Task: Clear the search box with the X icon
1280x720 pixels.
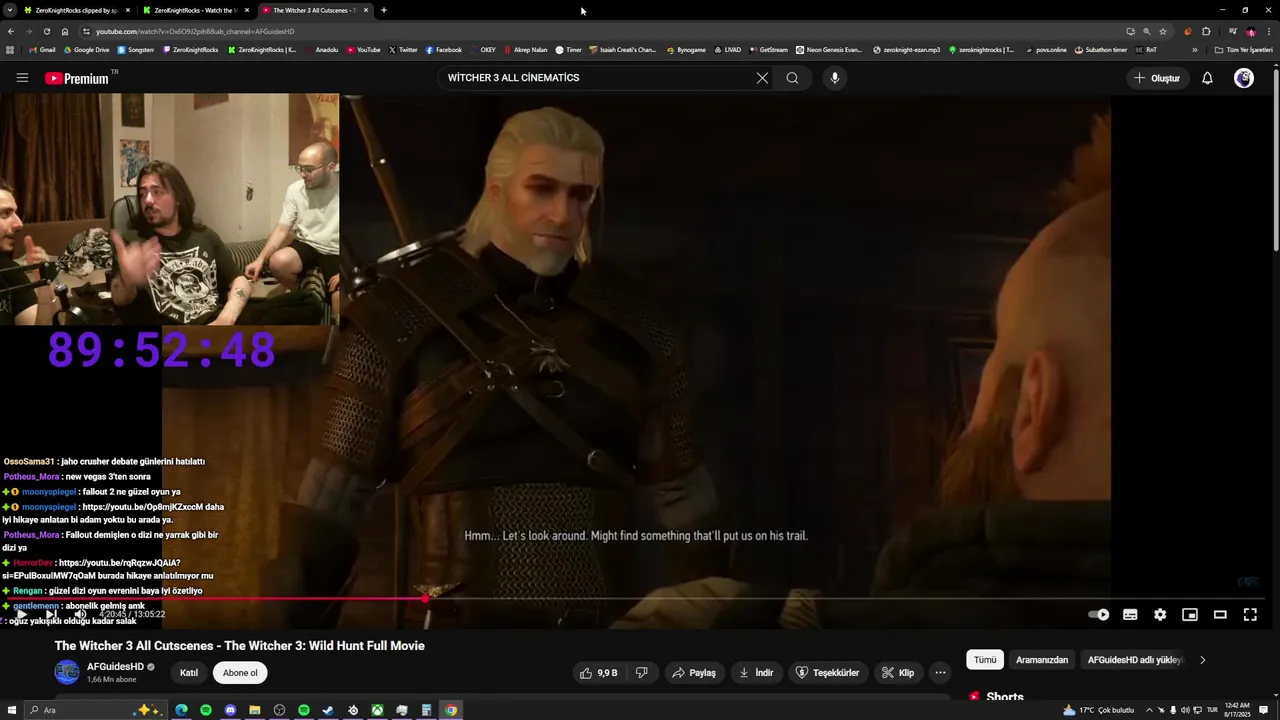Action: point(762,78)
